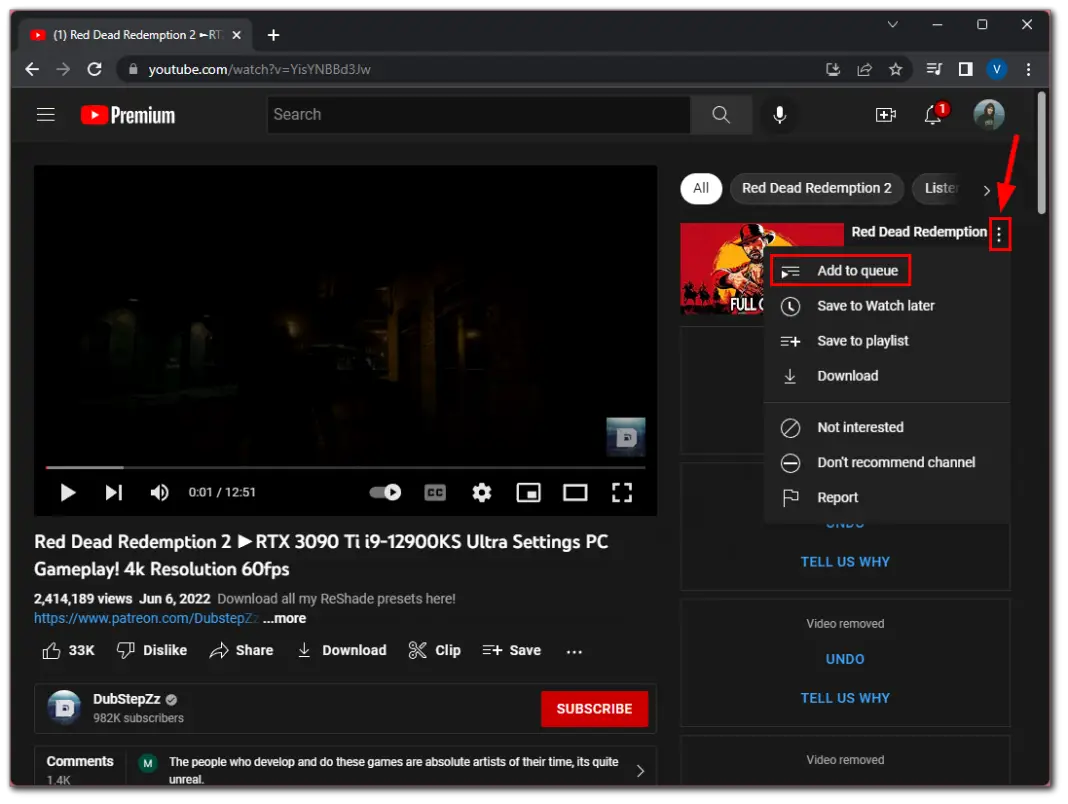Screen dimensions: 1068x804
Task: Hit the red SUBSCRIBE button
Action: coord(594,708)
